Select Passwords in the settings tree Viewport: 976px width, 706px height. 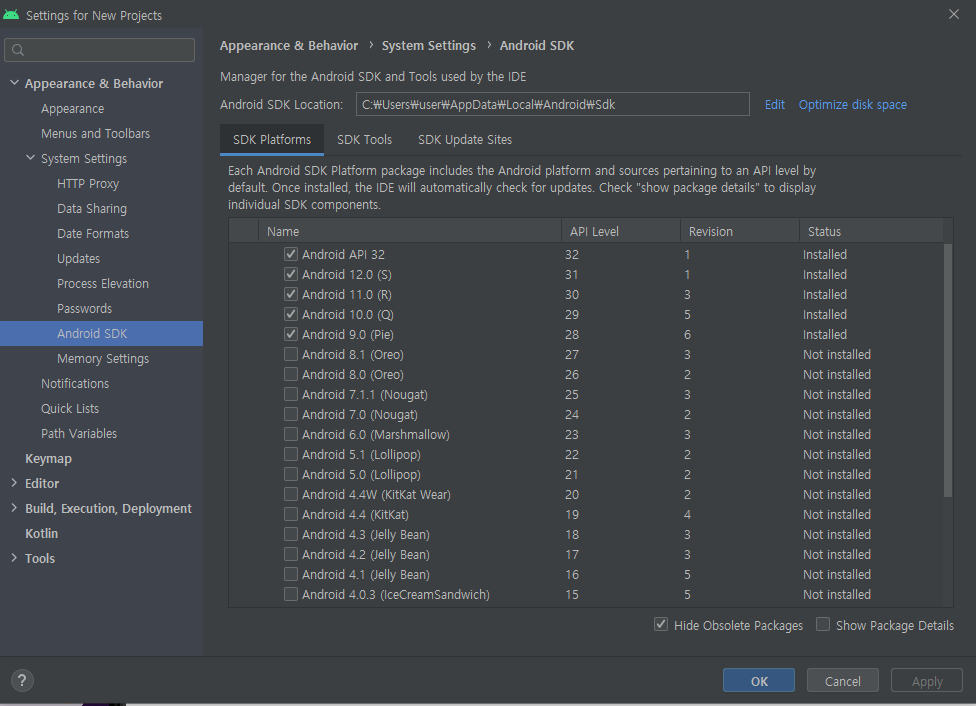point(84,308)
